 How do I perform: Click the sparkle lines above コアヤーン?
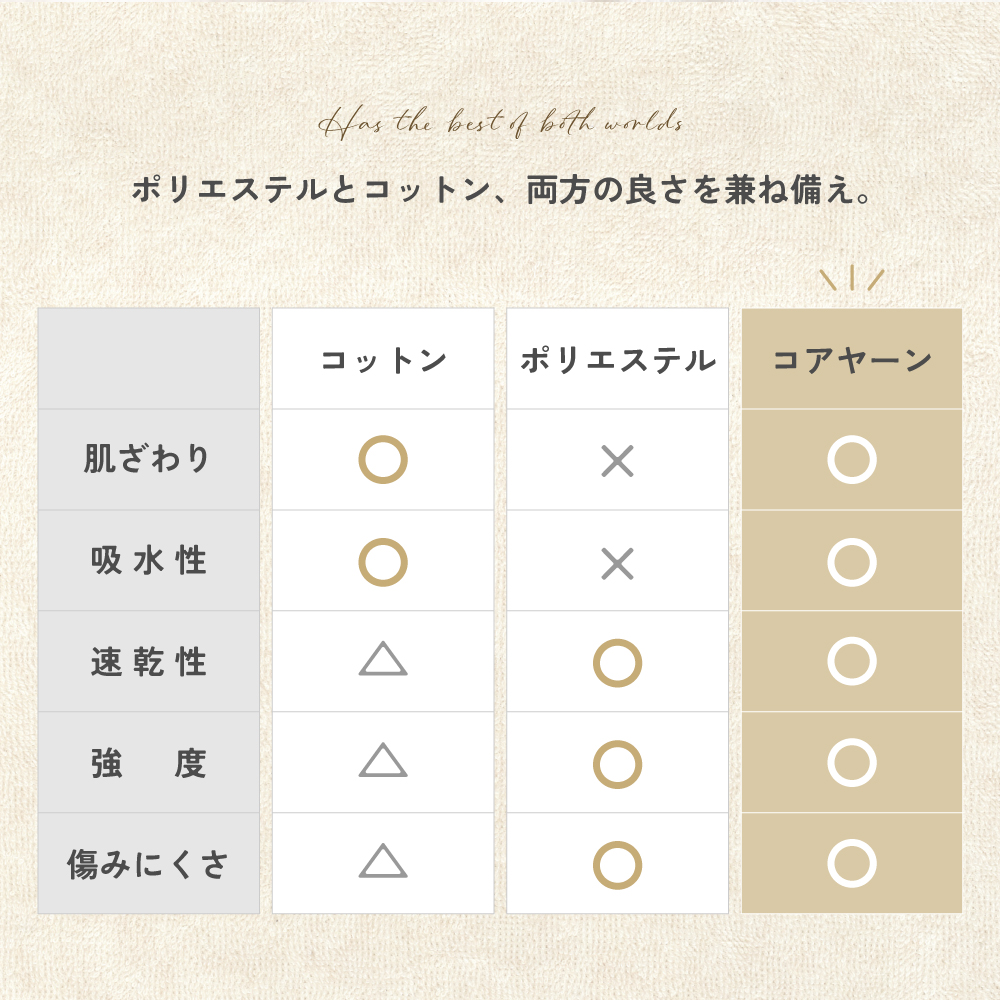(851, 278)
